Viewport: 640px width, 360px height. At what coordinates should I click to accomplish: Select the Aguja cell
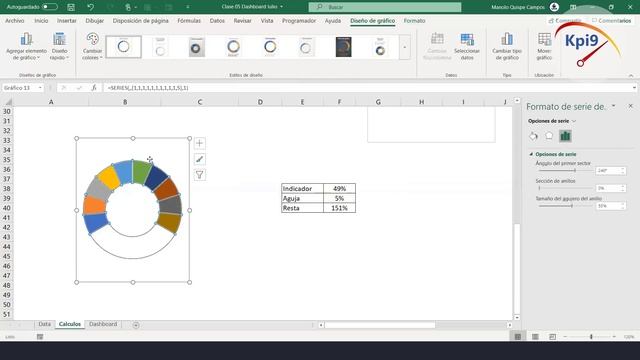pos(302,198)
